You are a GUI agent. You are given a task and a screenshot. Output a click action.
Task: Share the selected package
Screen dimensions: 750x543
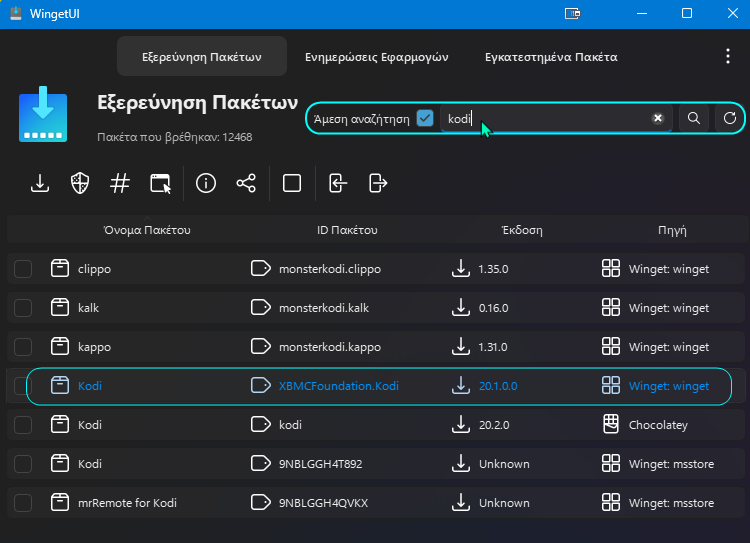tap(246, 183)
